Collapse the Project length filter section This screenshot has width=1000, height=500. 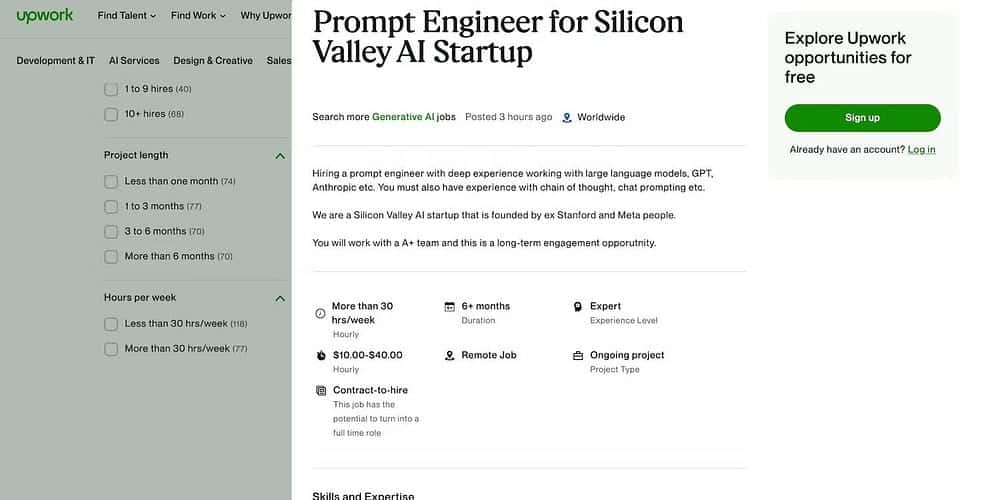coord(280,156)
